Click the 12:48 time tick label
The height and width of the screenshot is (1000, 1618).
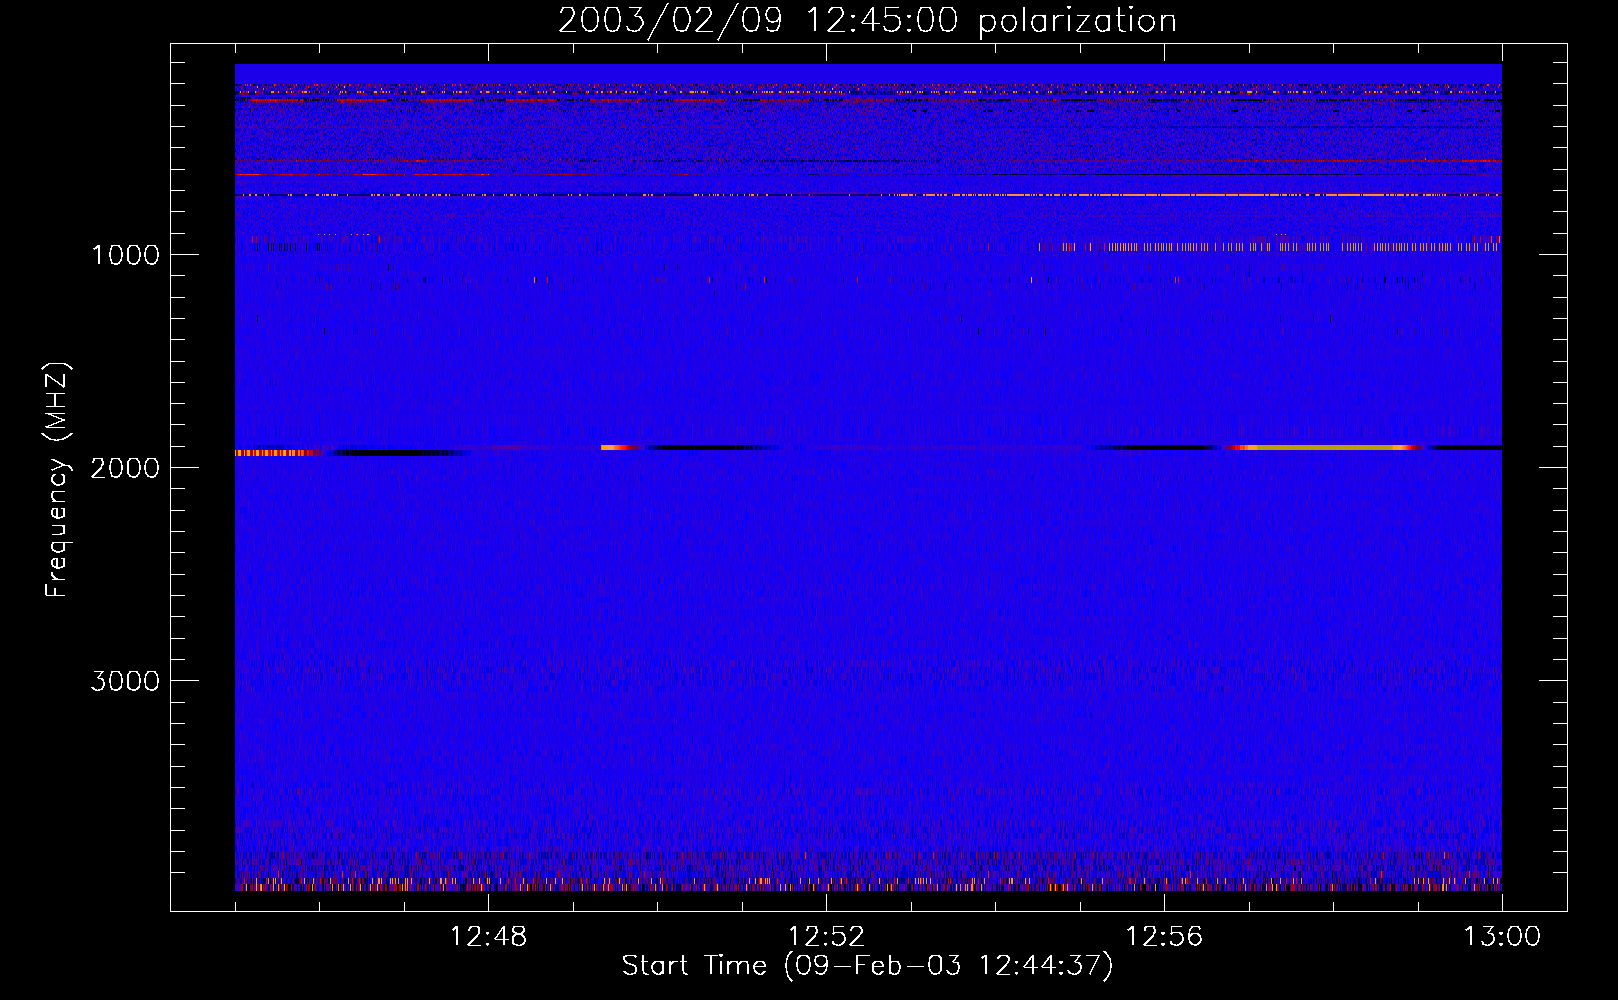coord(489,937)
